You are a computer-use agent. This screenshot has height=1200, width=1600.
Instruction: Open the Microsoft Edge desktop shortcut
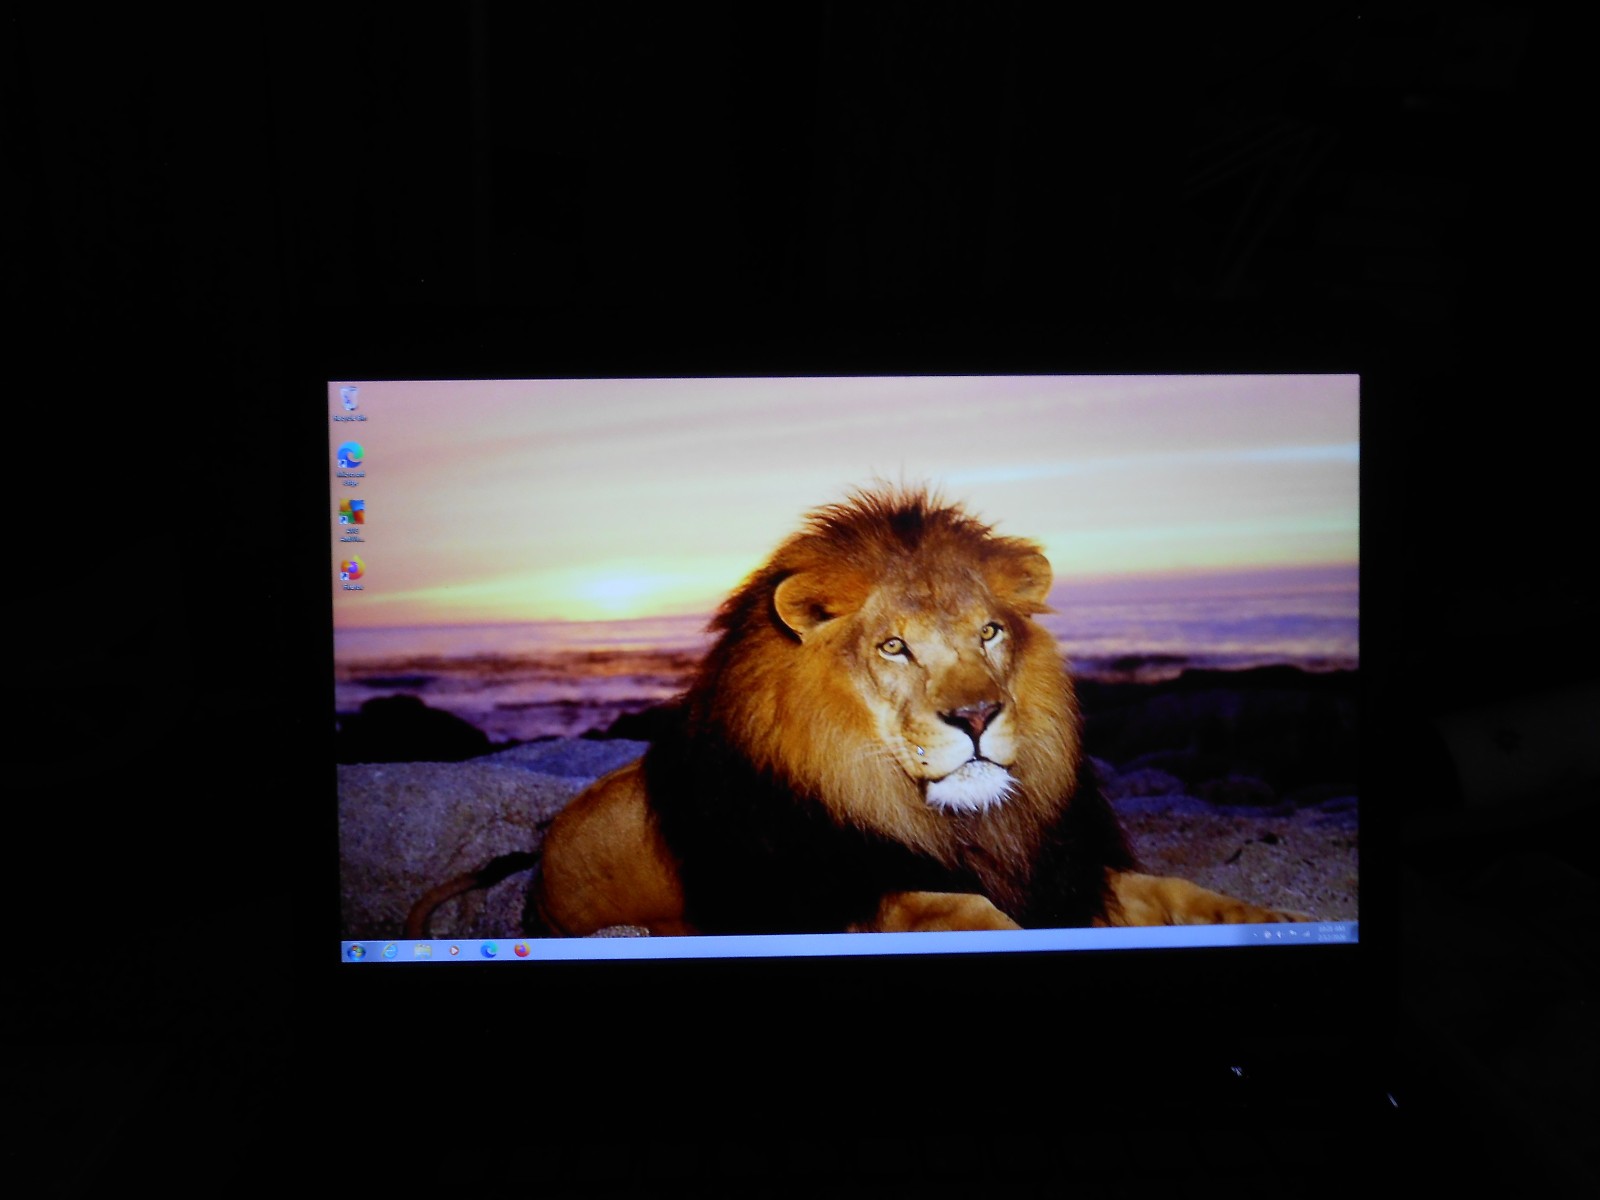pos(350,463)
